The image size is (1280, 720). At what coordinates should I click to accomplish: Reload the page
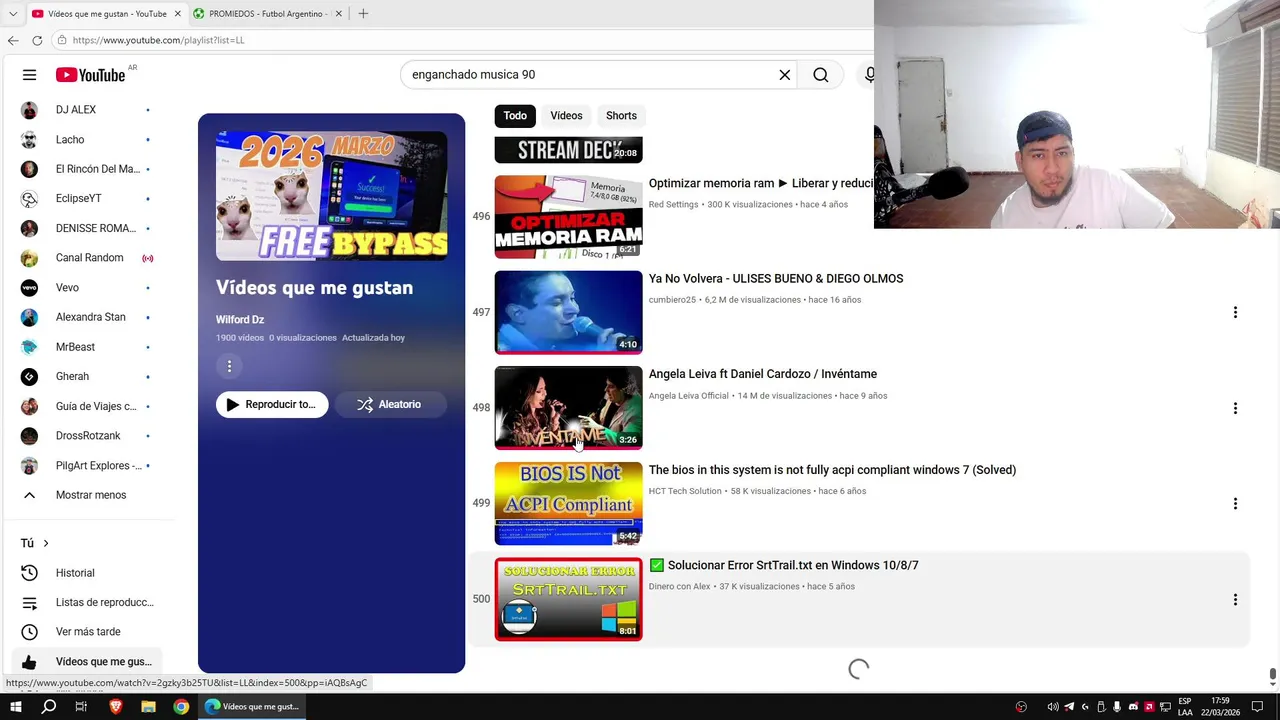pos(37,40)
